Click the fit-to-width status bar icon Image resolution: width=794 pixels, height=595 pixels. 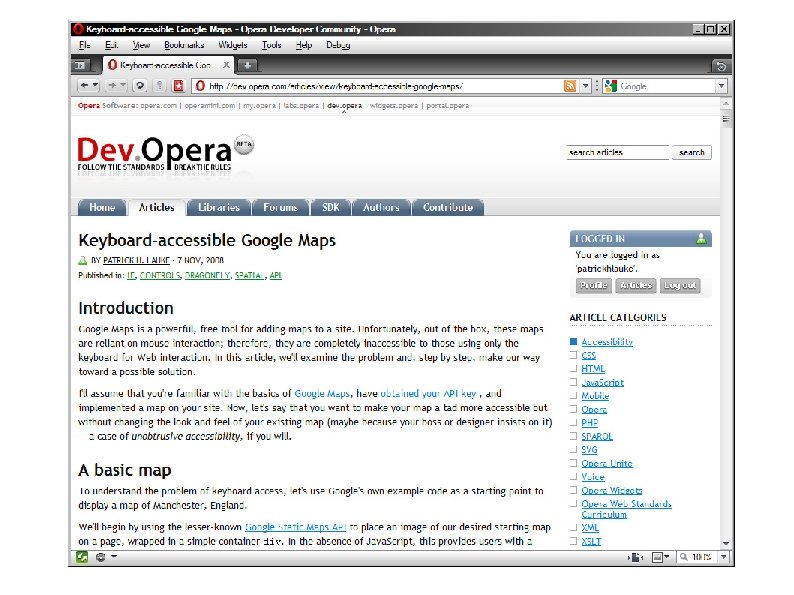point(636,558)
